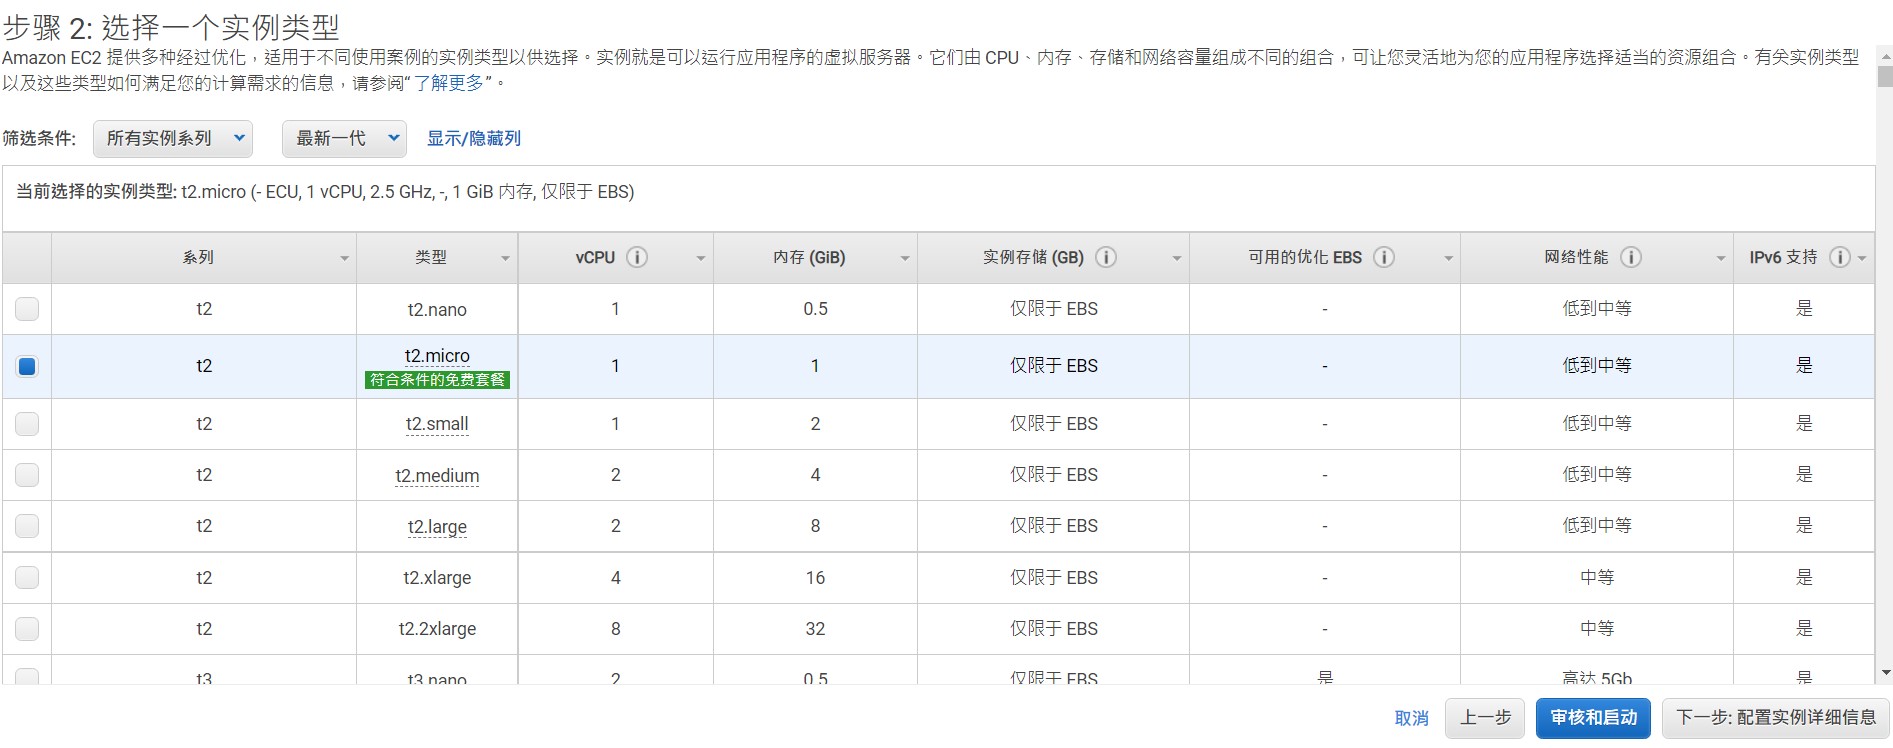Open the 系列 column sort arrow

tap(344, 259)
